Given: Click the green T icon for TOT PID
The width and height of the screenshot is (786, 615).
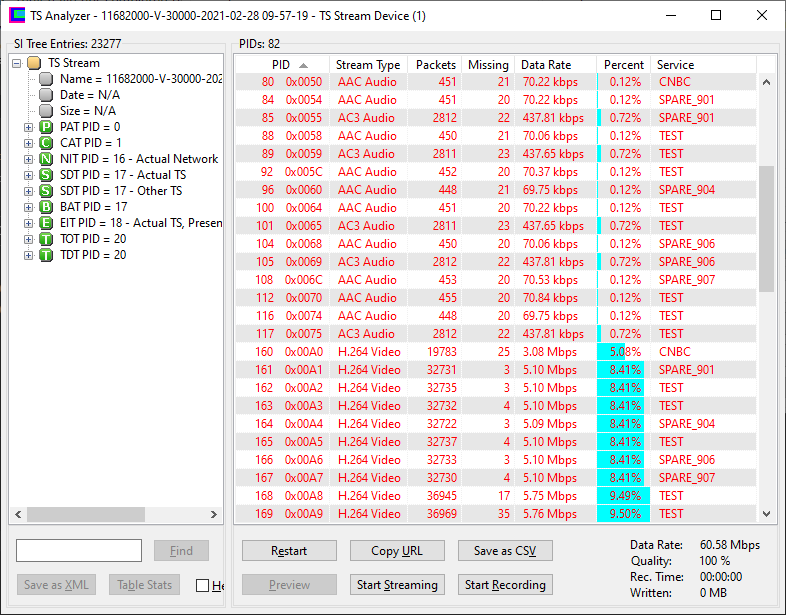Looking at the screenshot, I should (x=46, y=239).
